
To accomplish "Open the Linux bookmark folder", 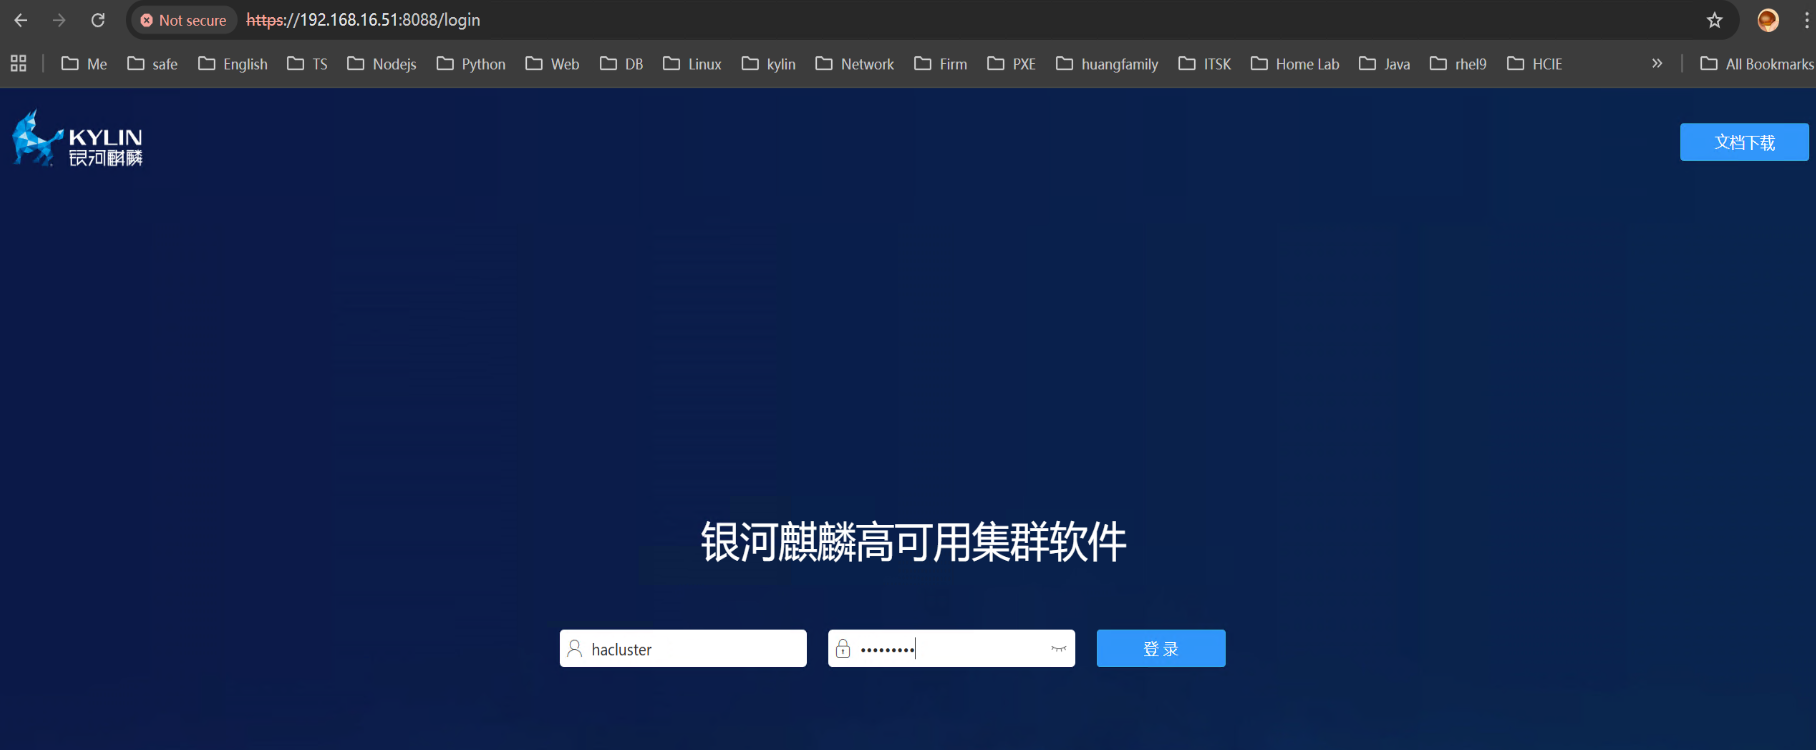I will [x=692, y=64].
